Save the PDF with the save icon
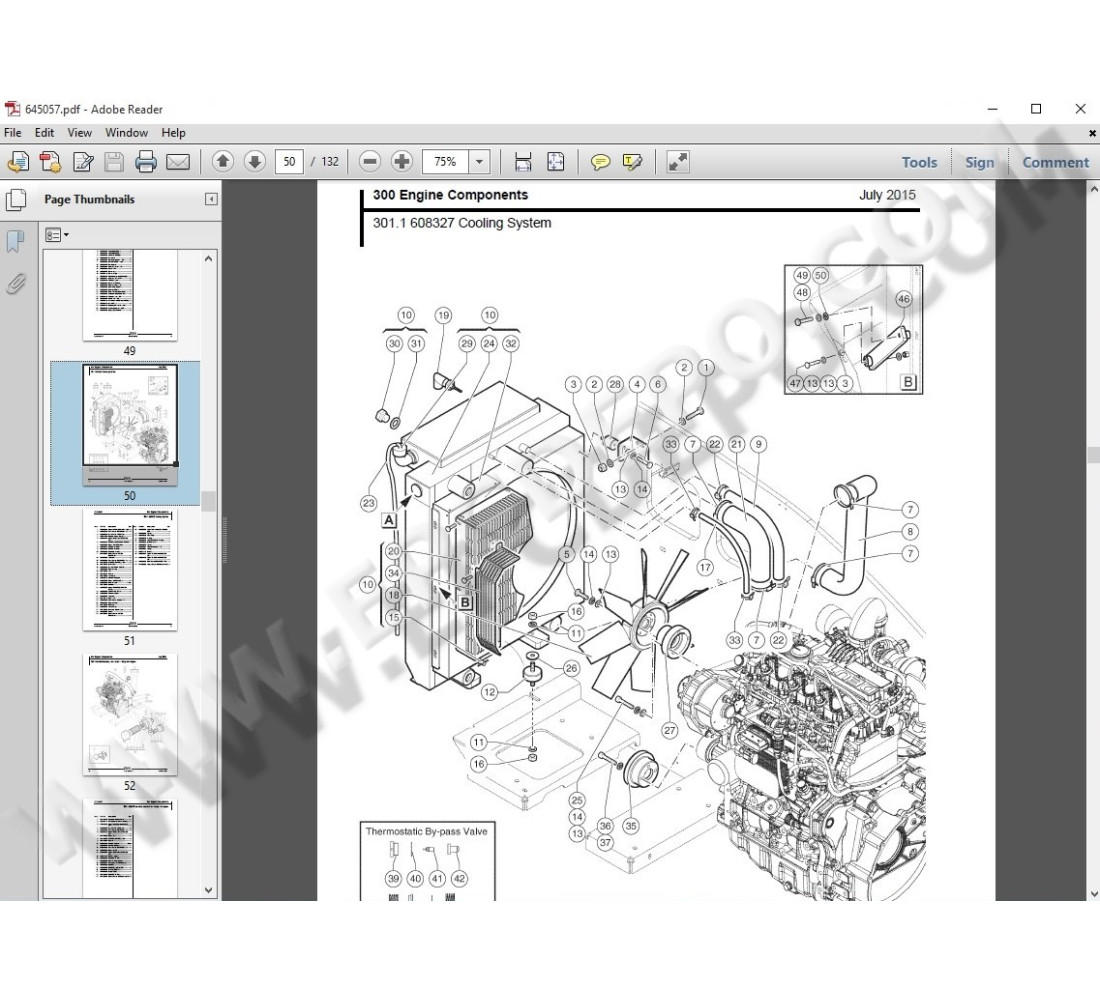The width and height of the screenshot is (1100, 1000). 114,161
